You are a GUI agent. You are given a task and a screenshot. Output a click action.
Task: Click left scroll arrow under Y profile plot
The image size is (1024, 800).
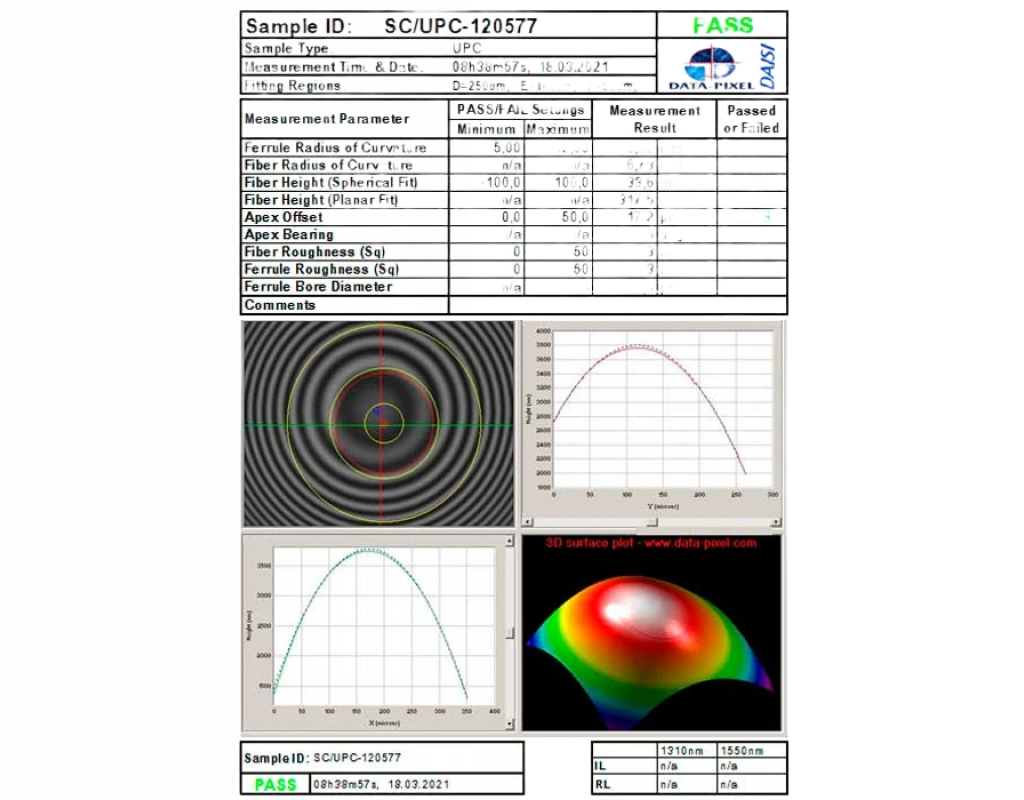529,522
